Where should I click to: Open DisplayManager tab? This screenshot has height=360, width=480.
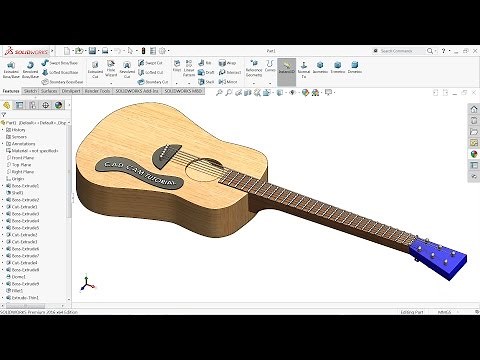point(59,105)
